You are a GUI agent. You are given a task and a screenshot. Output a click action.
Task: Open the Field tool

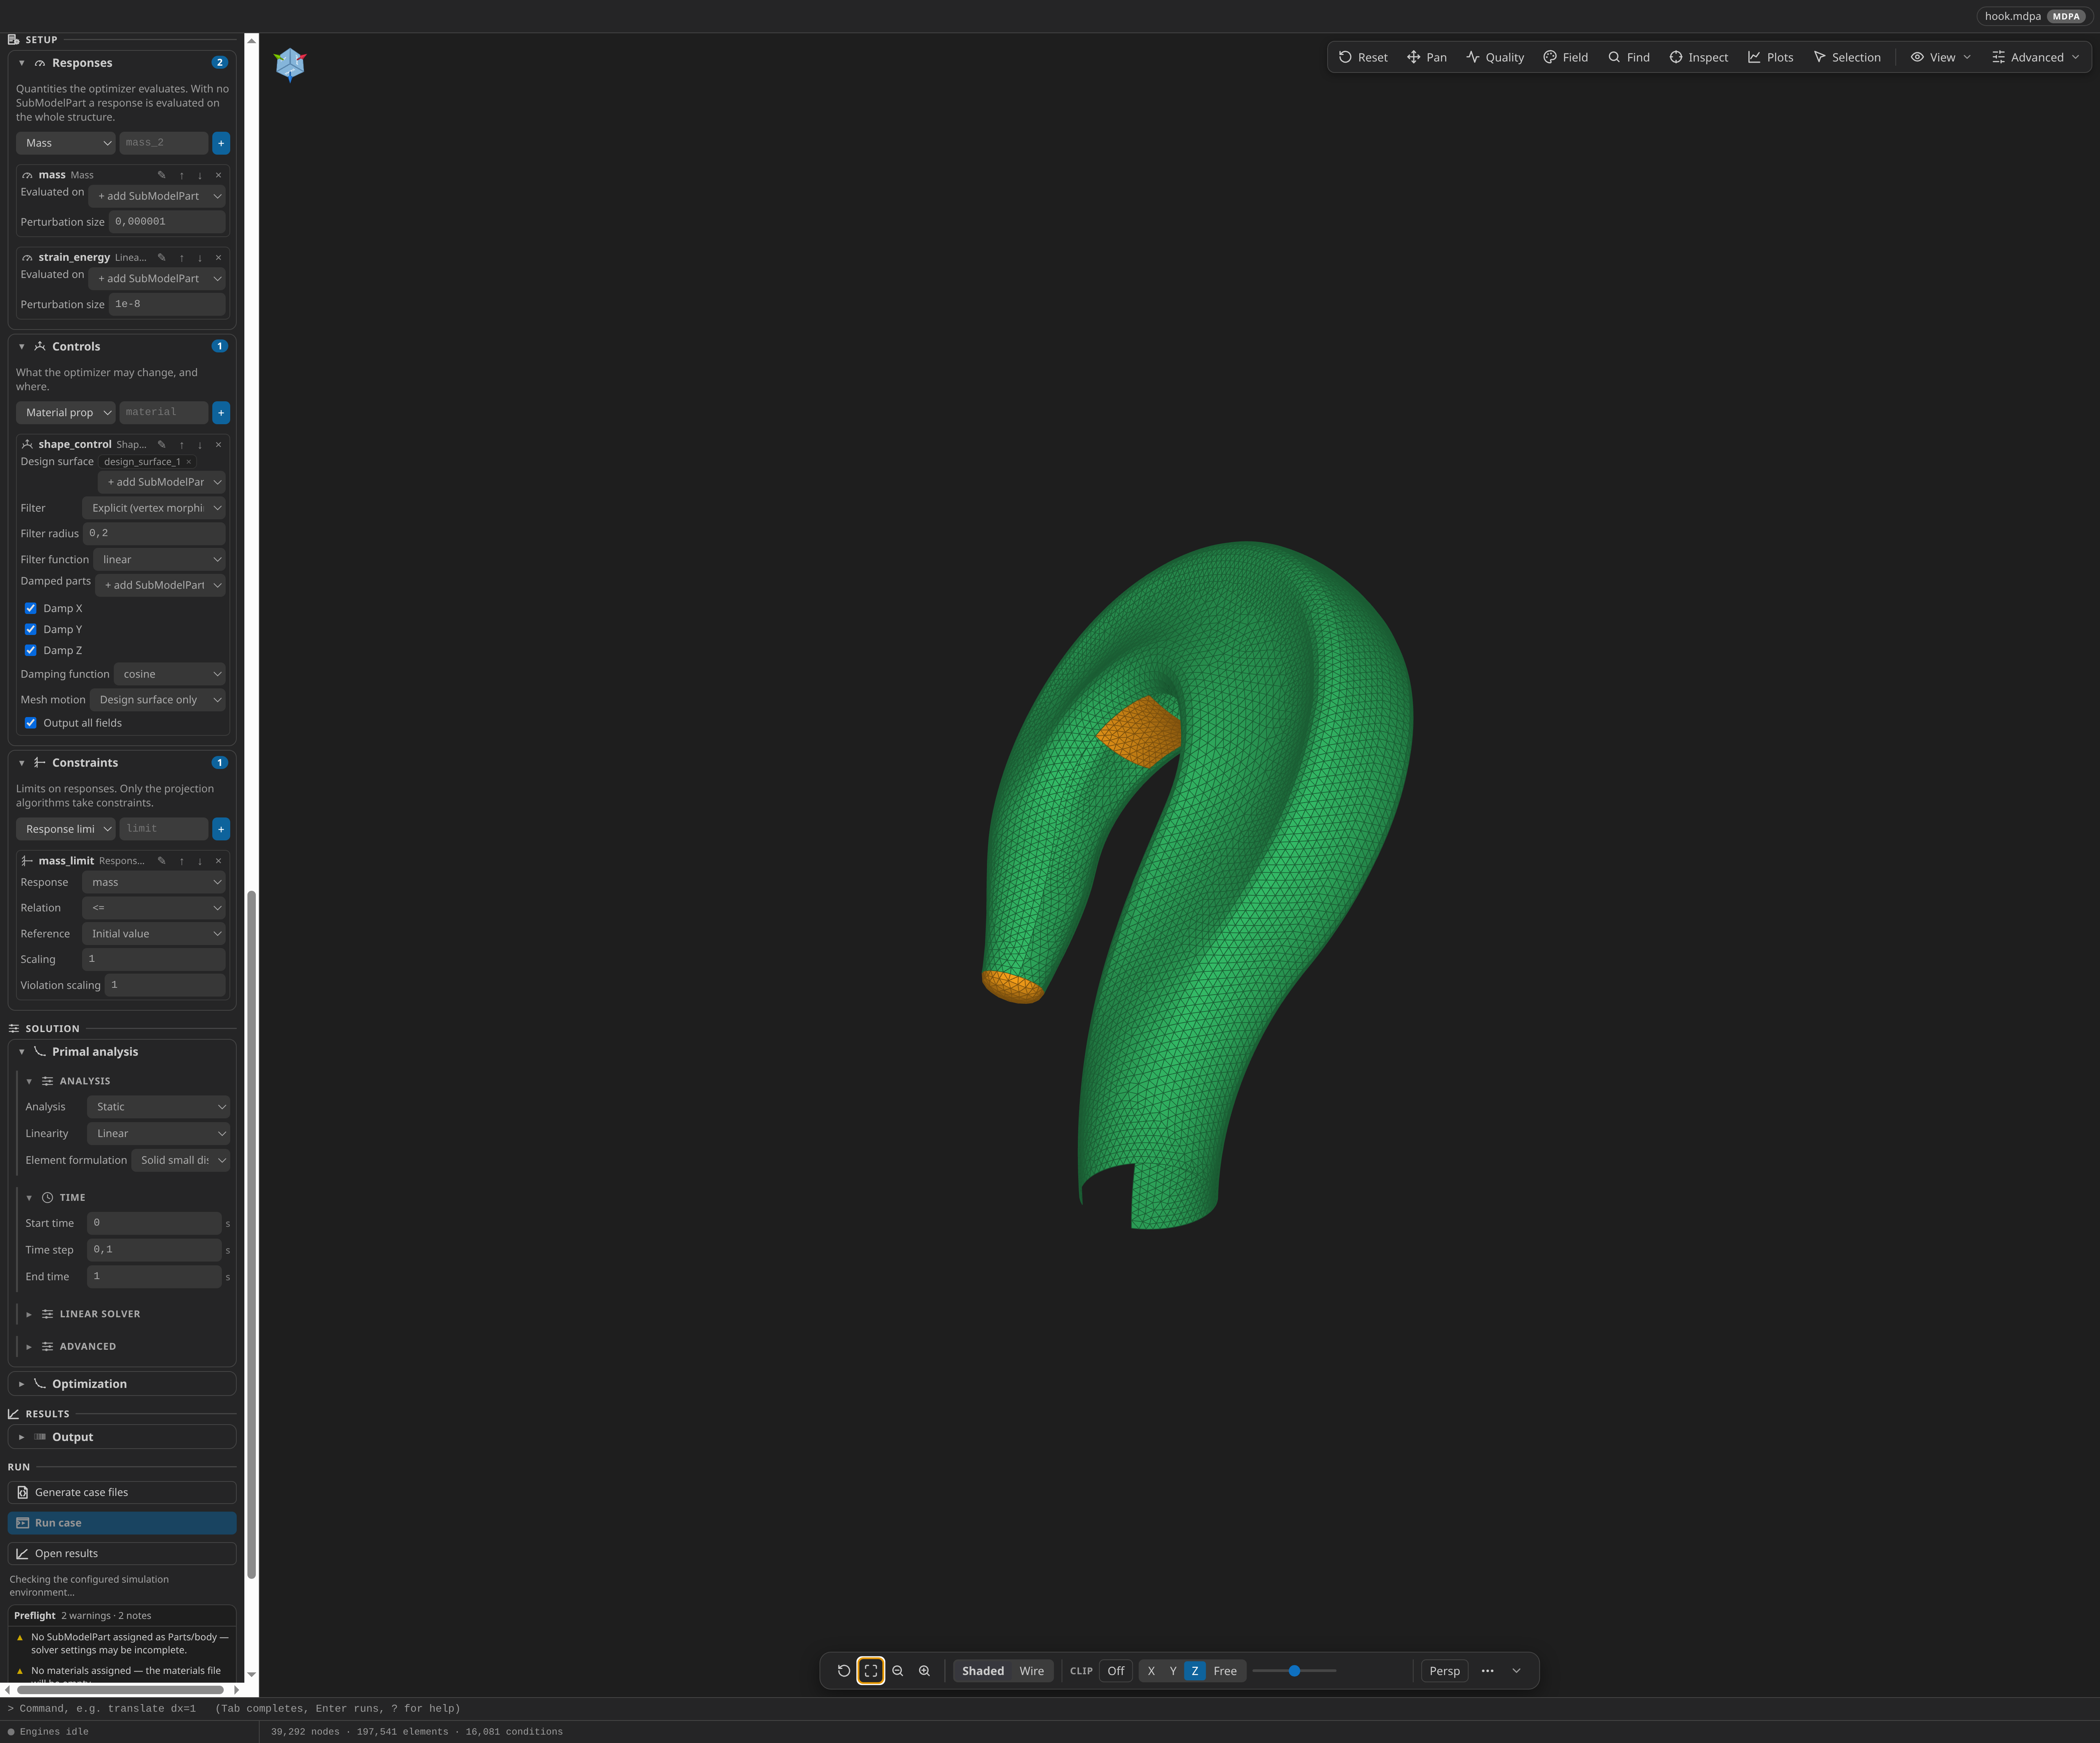pyautogui.click(x=1565, y=57)
